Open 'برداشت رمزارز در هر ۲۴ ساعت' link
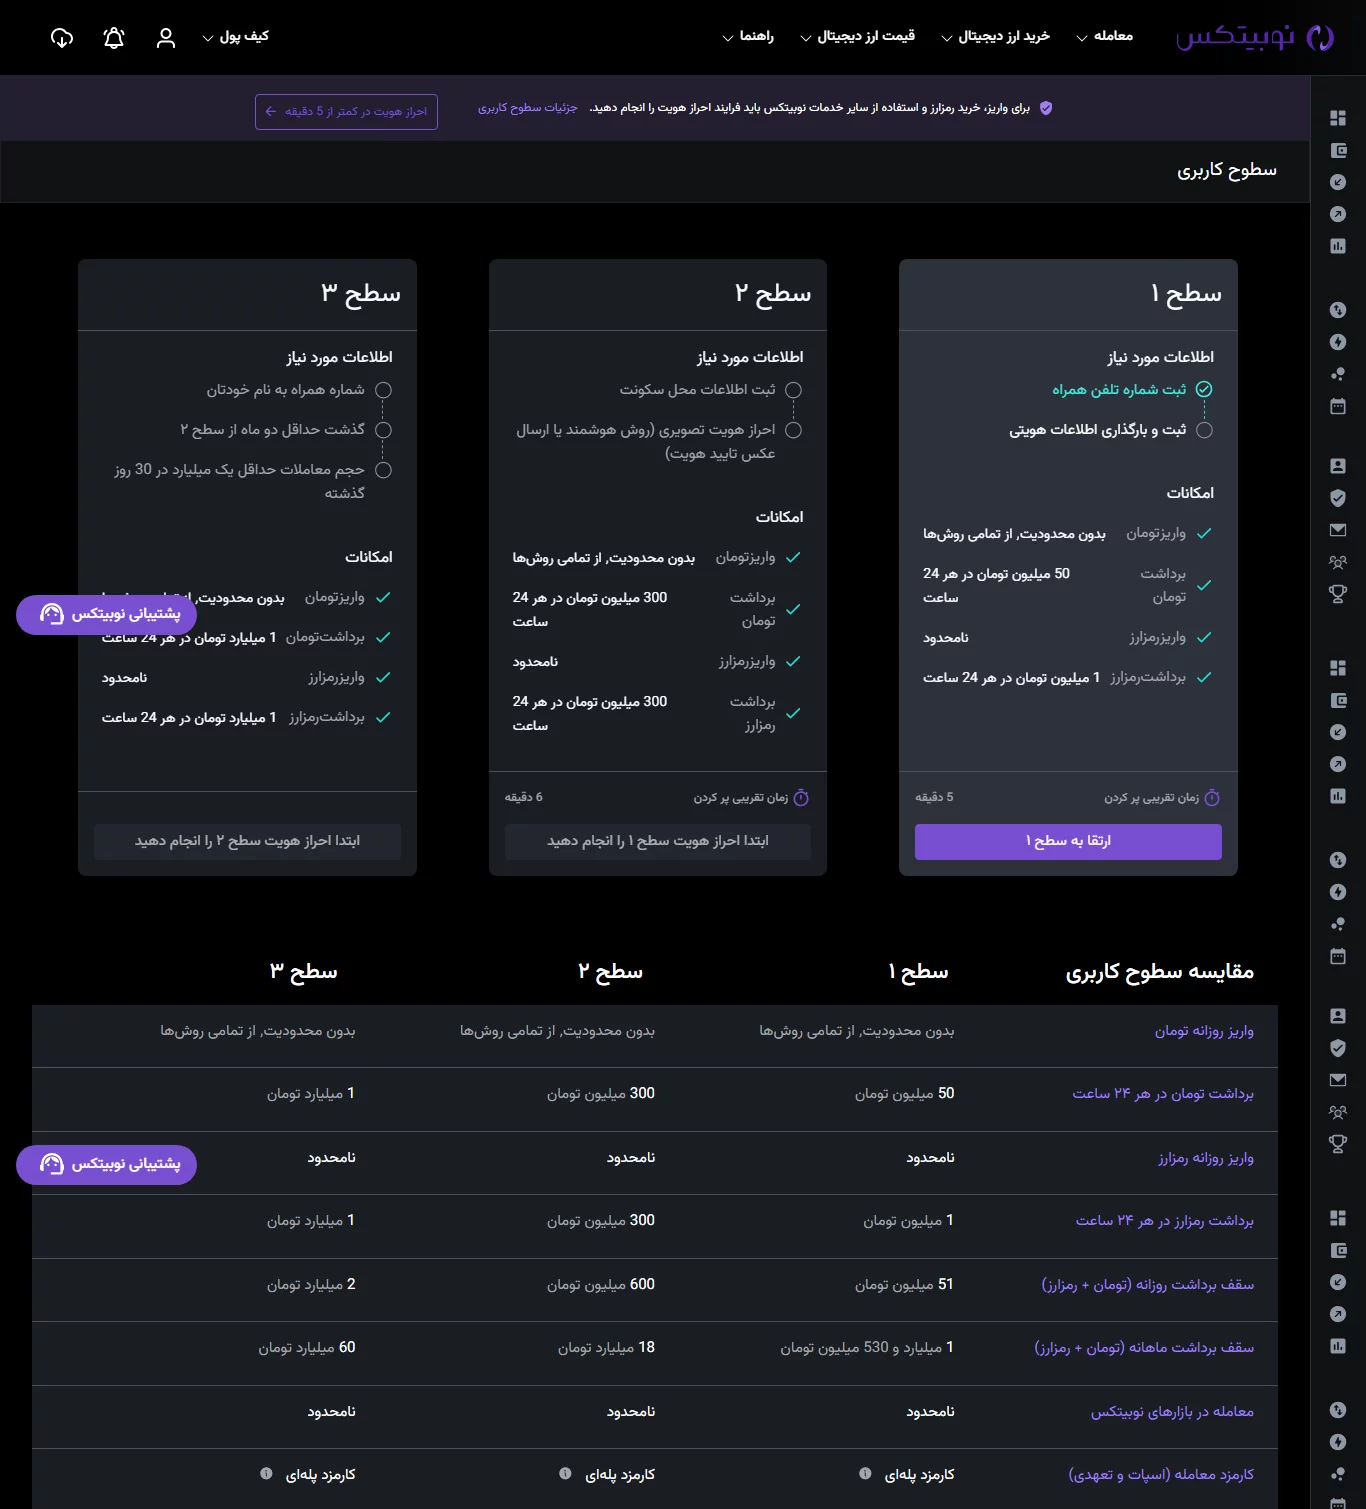 [1164, 1221]
